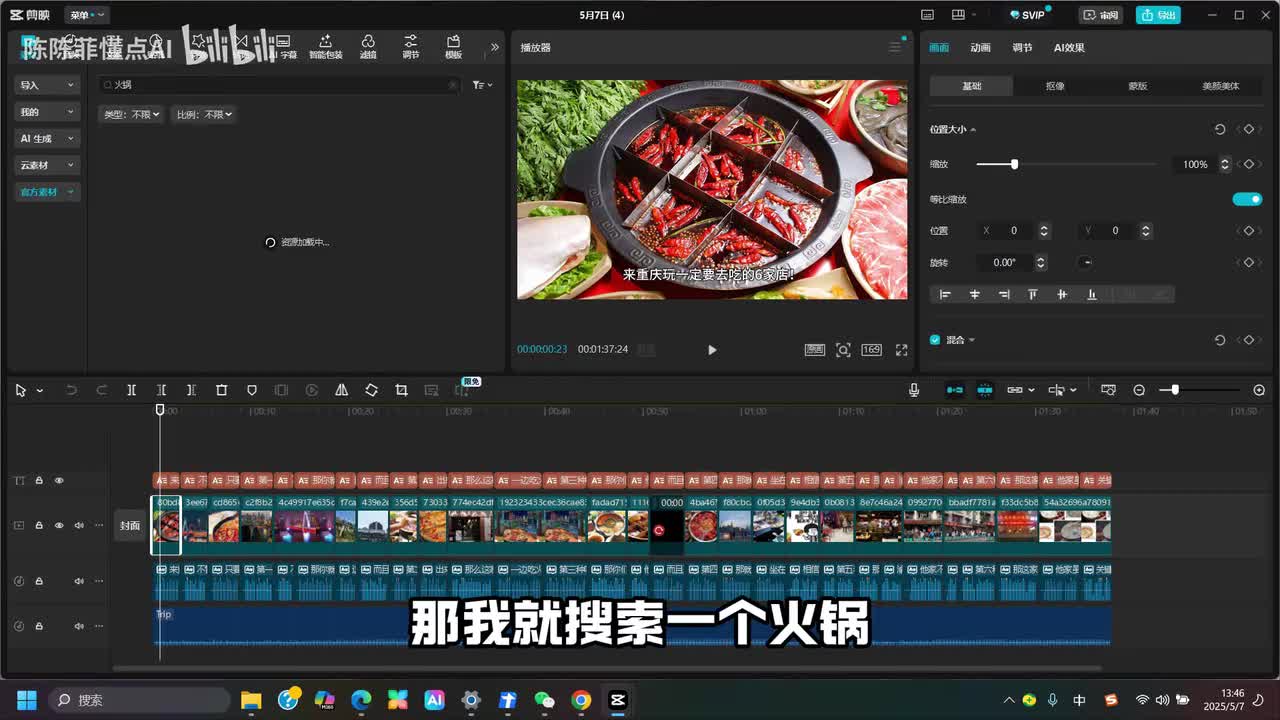Click the timeline zoom-out minus icon

[x=1139, y=390]
